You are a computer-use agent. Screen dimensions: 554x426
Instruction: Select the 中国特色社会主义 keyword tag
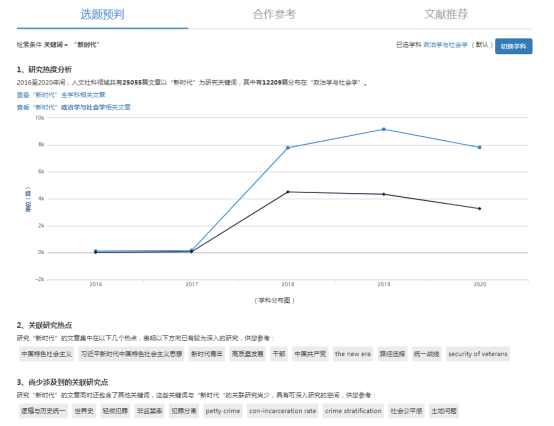pos(46,354)
